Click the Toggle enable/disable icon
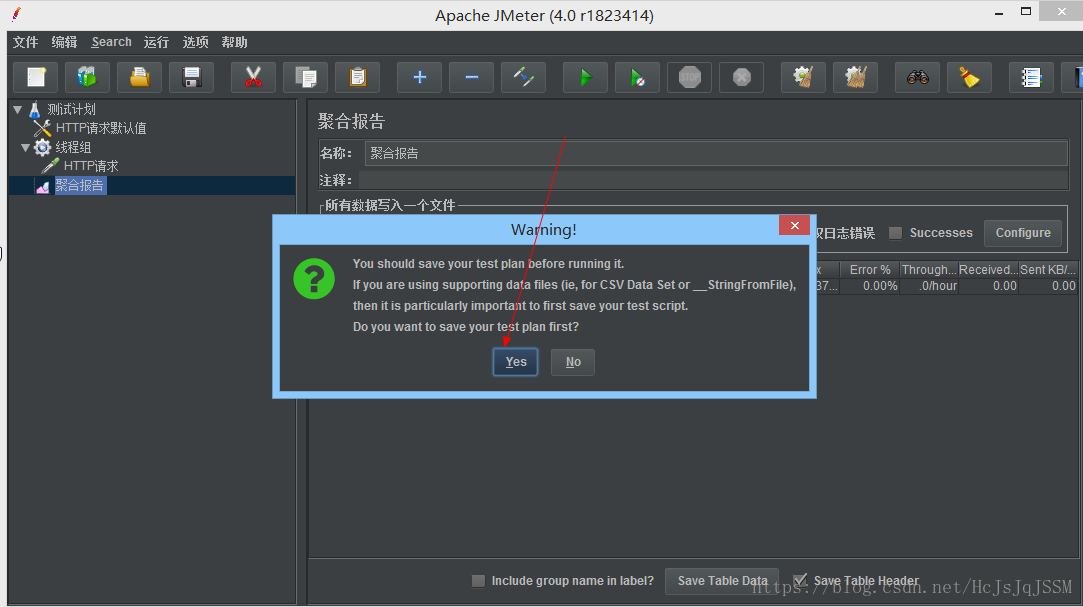 tap(524, 77)
